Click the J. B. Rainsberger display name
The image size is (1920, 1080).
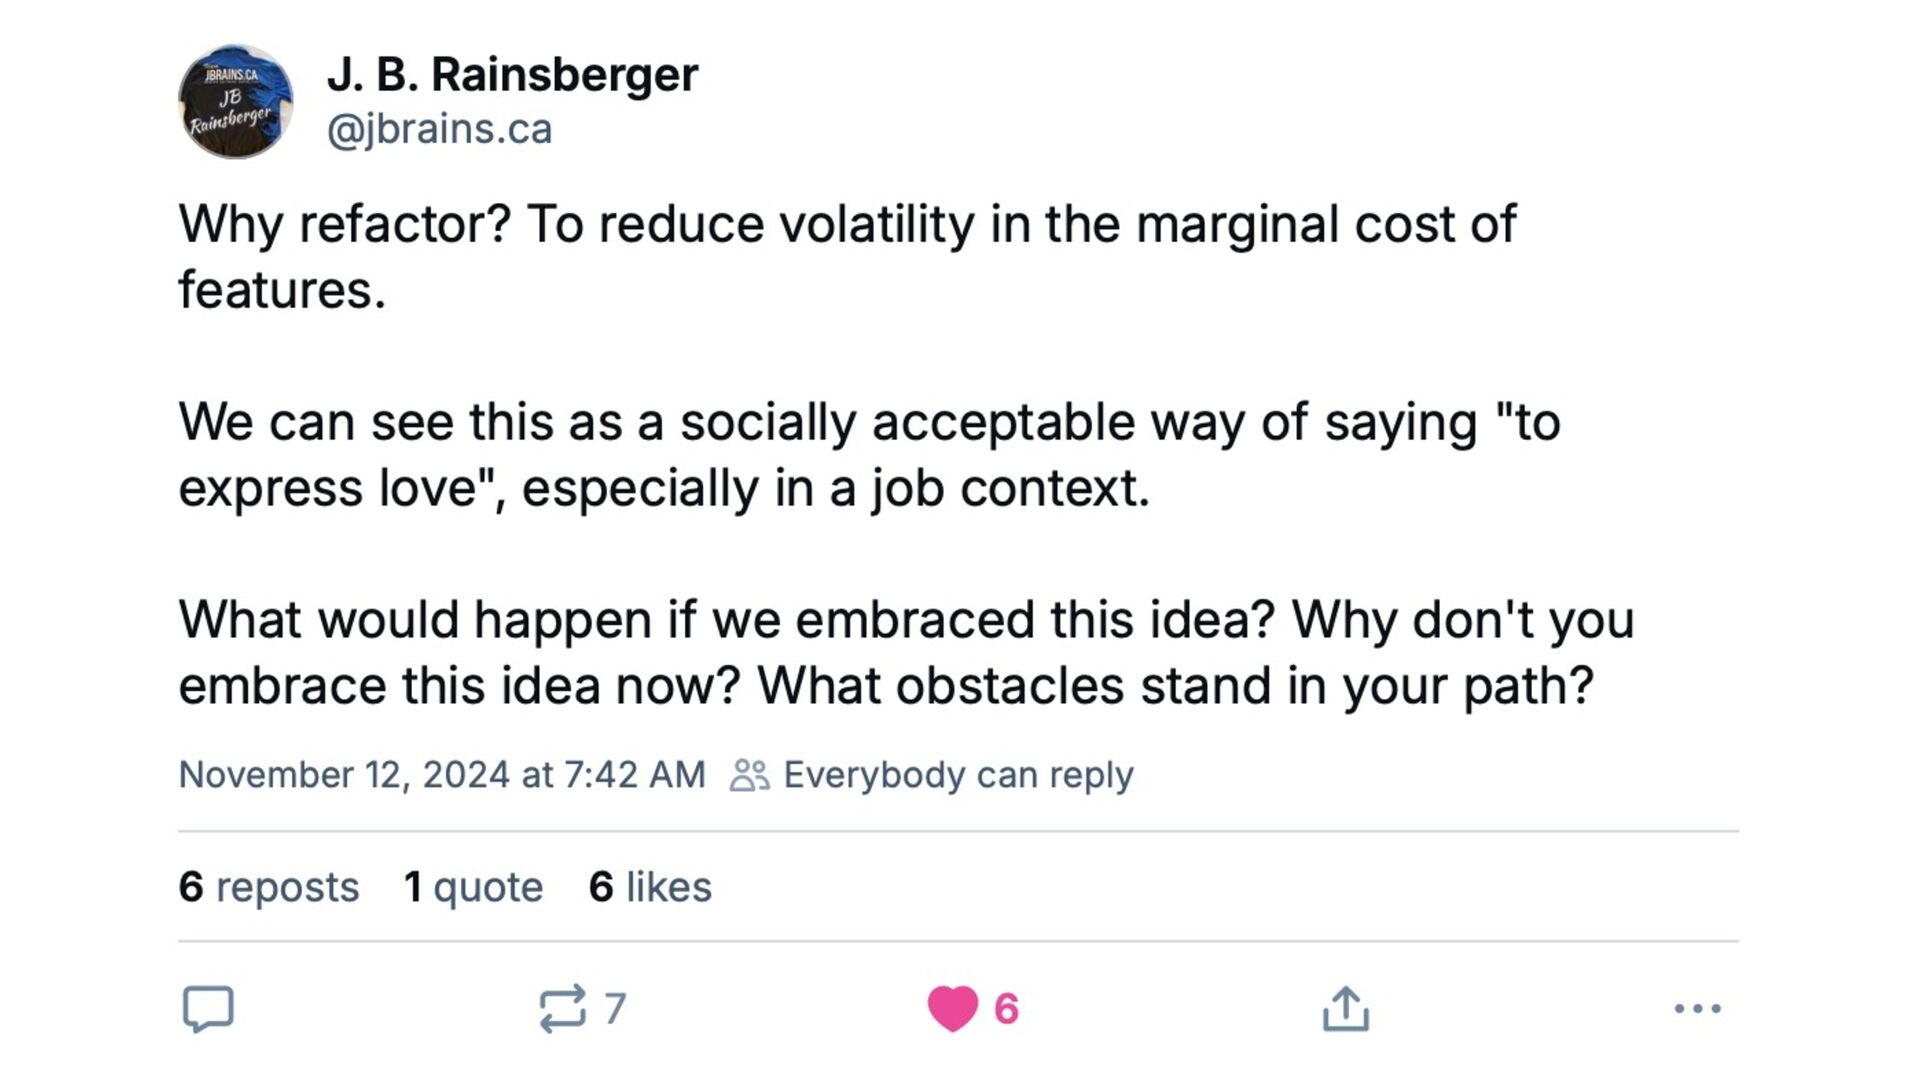512,75
